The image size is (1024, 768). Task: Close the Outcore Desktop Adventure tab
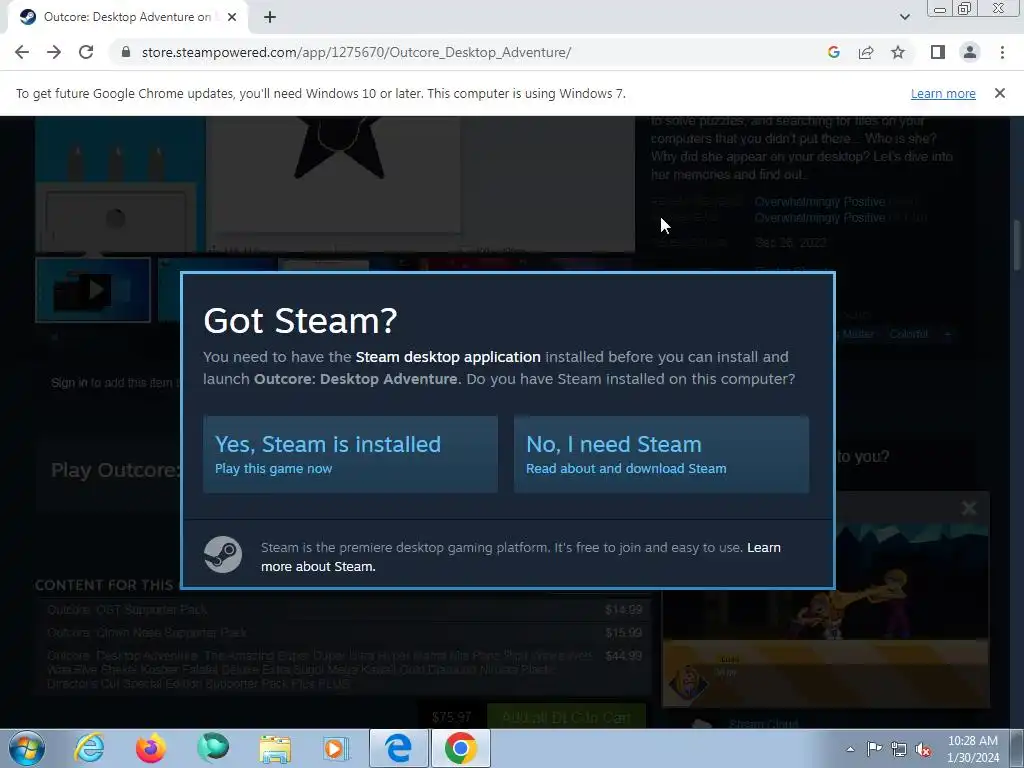[232, 17]
